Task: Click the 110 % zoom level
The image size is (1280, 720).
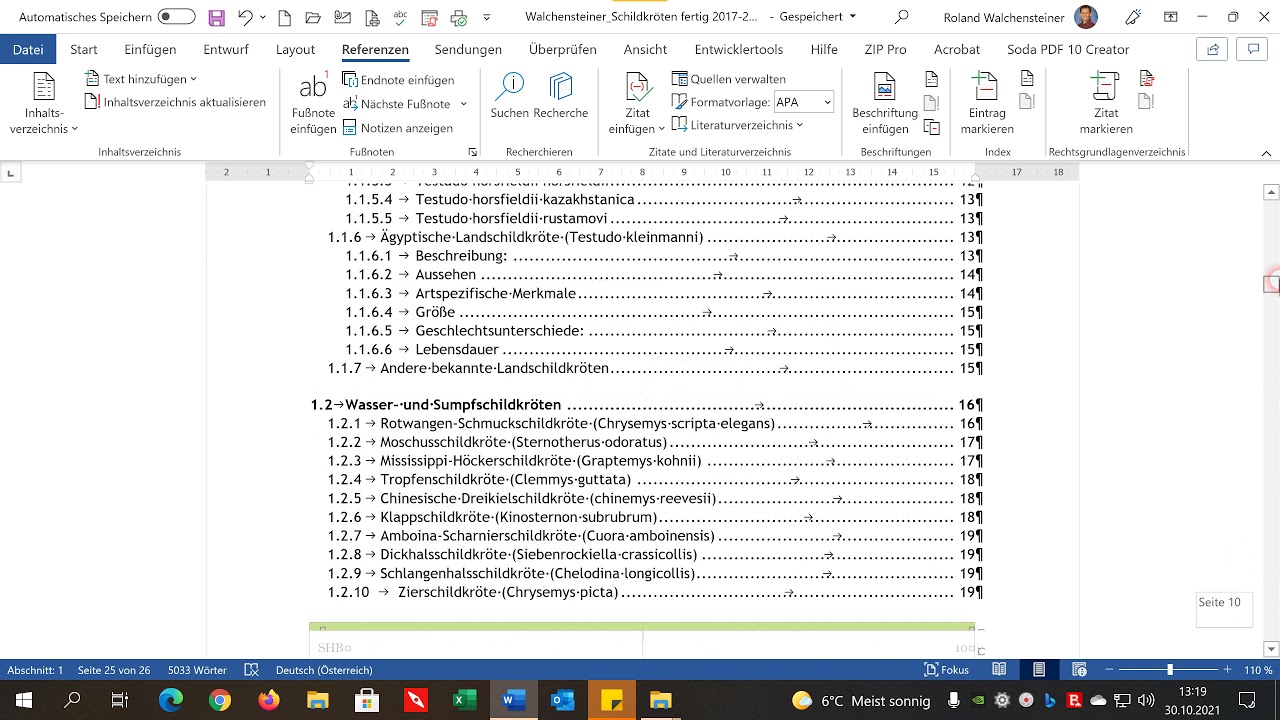Action: pos(1258,670)
